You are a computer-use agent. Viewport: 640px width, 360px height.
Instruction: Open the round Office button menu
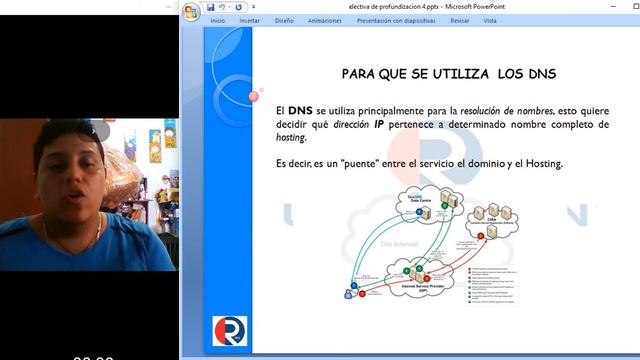[191, 11]
